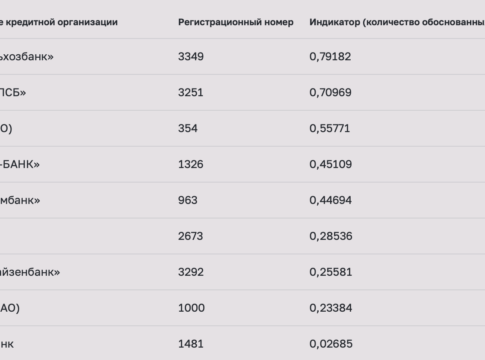Image resolution: width=485 pixels, height=360 pixels.
Task: Click indicator value 0,55771
Action: [330, 129]
